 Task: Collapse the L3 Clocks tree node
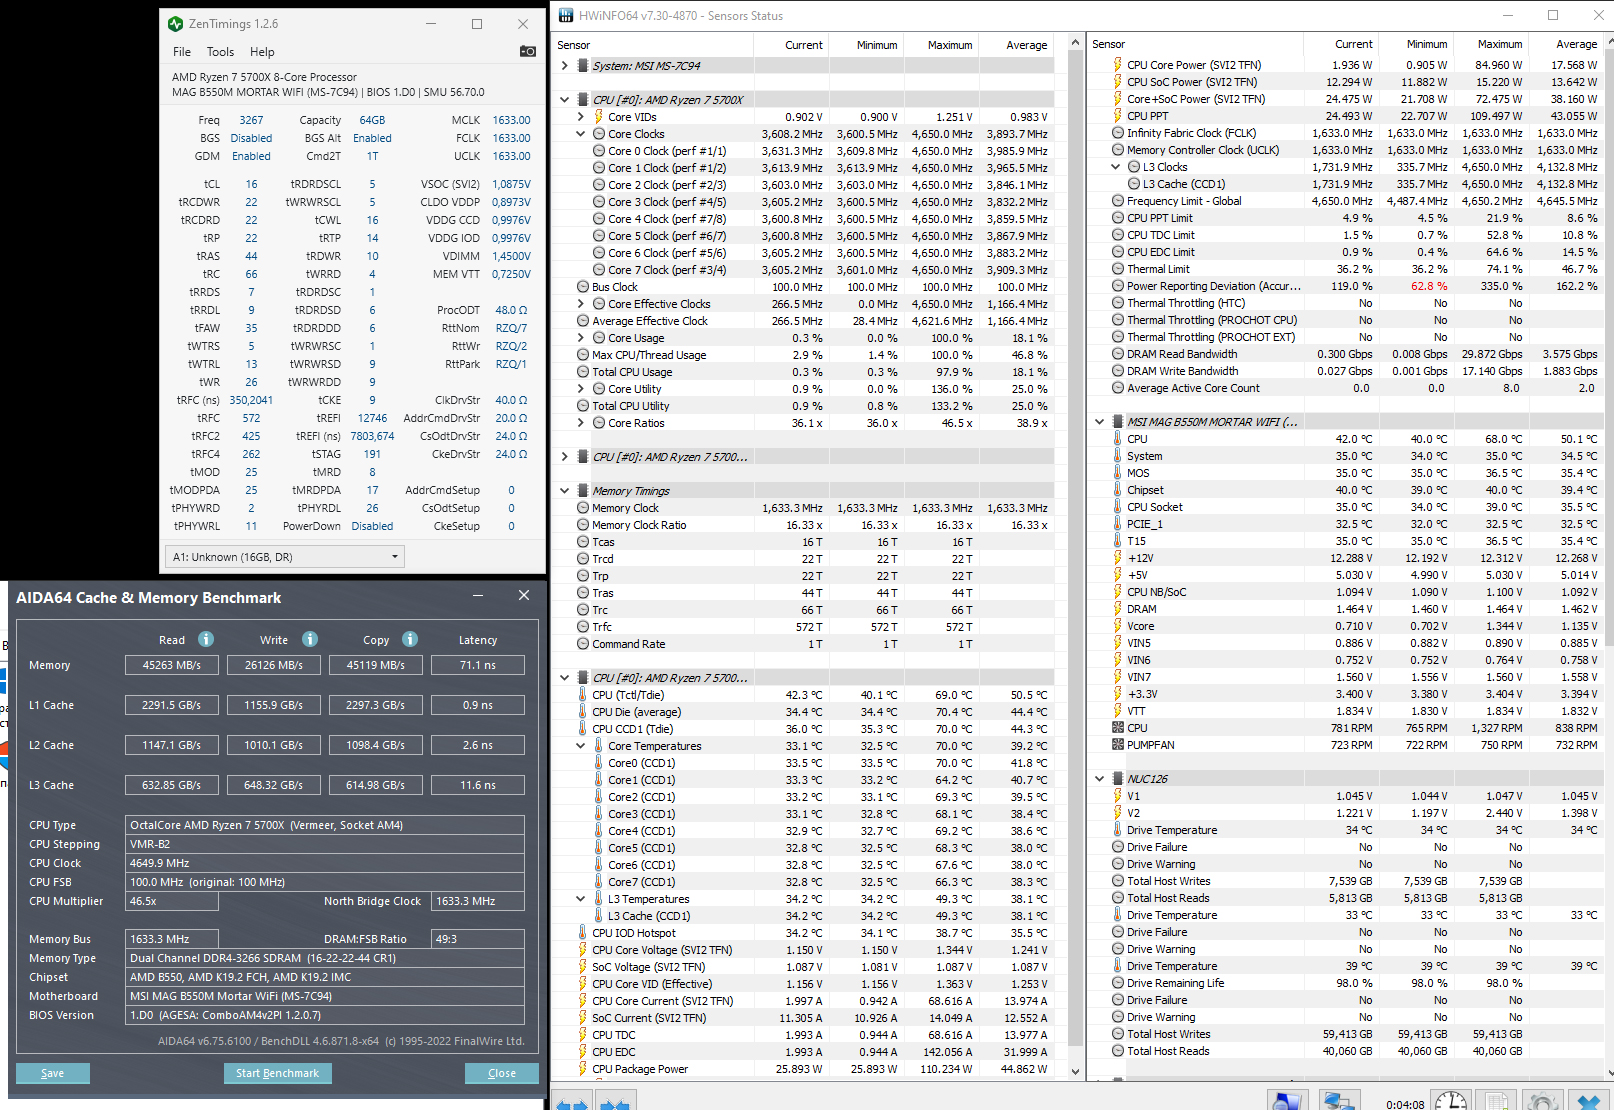click(x=1116, y=167)
